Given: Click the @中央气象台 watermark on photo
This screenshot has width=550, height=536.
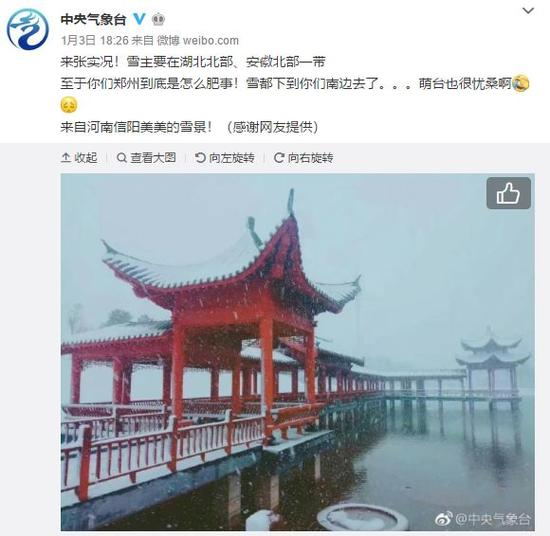Looking at the screenshot, I should (x=483, y=519).
